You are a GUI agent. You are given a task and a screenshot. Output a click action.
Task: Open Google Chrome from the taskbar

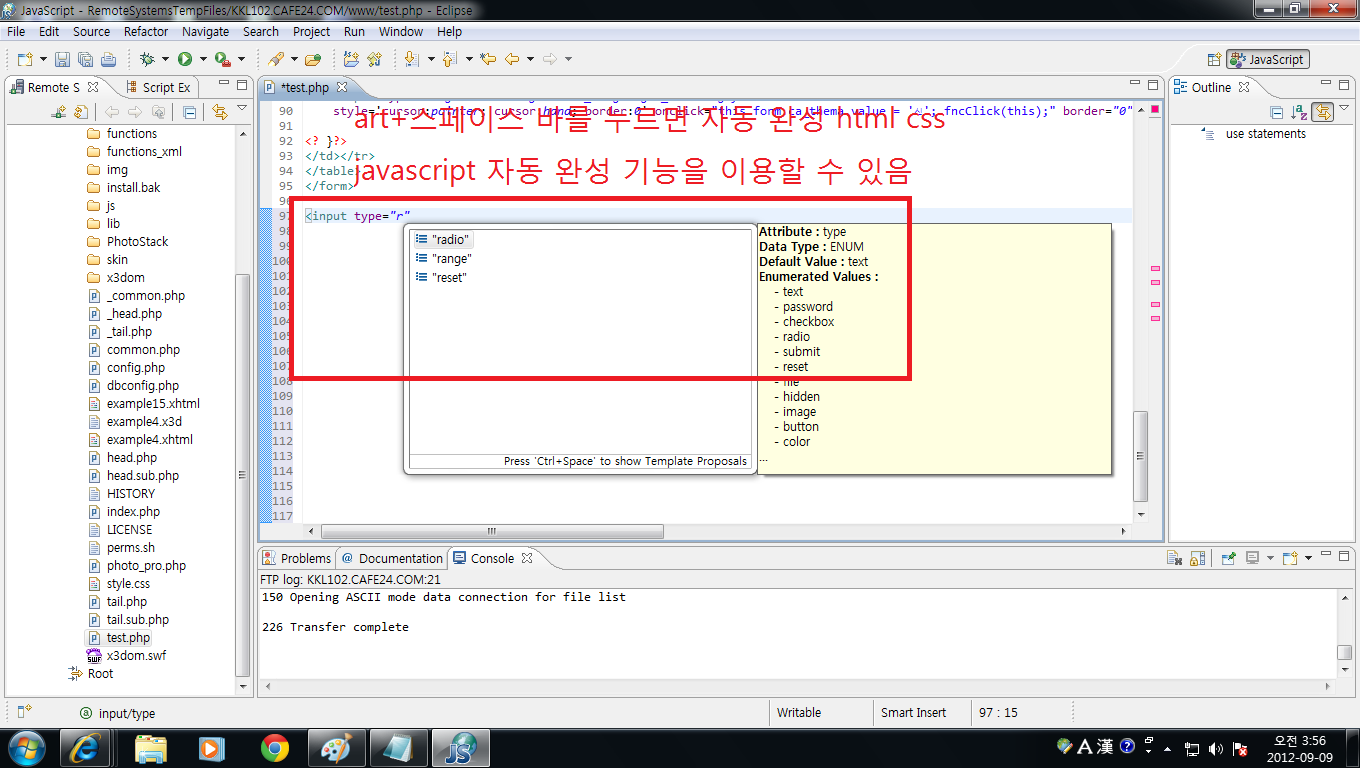[275, 747]
